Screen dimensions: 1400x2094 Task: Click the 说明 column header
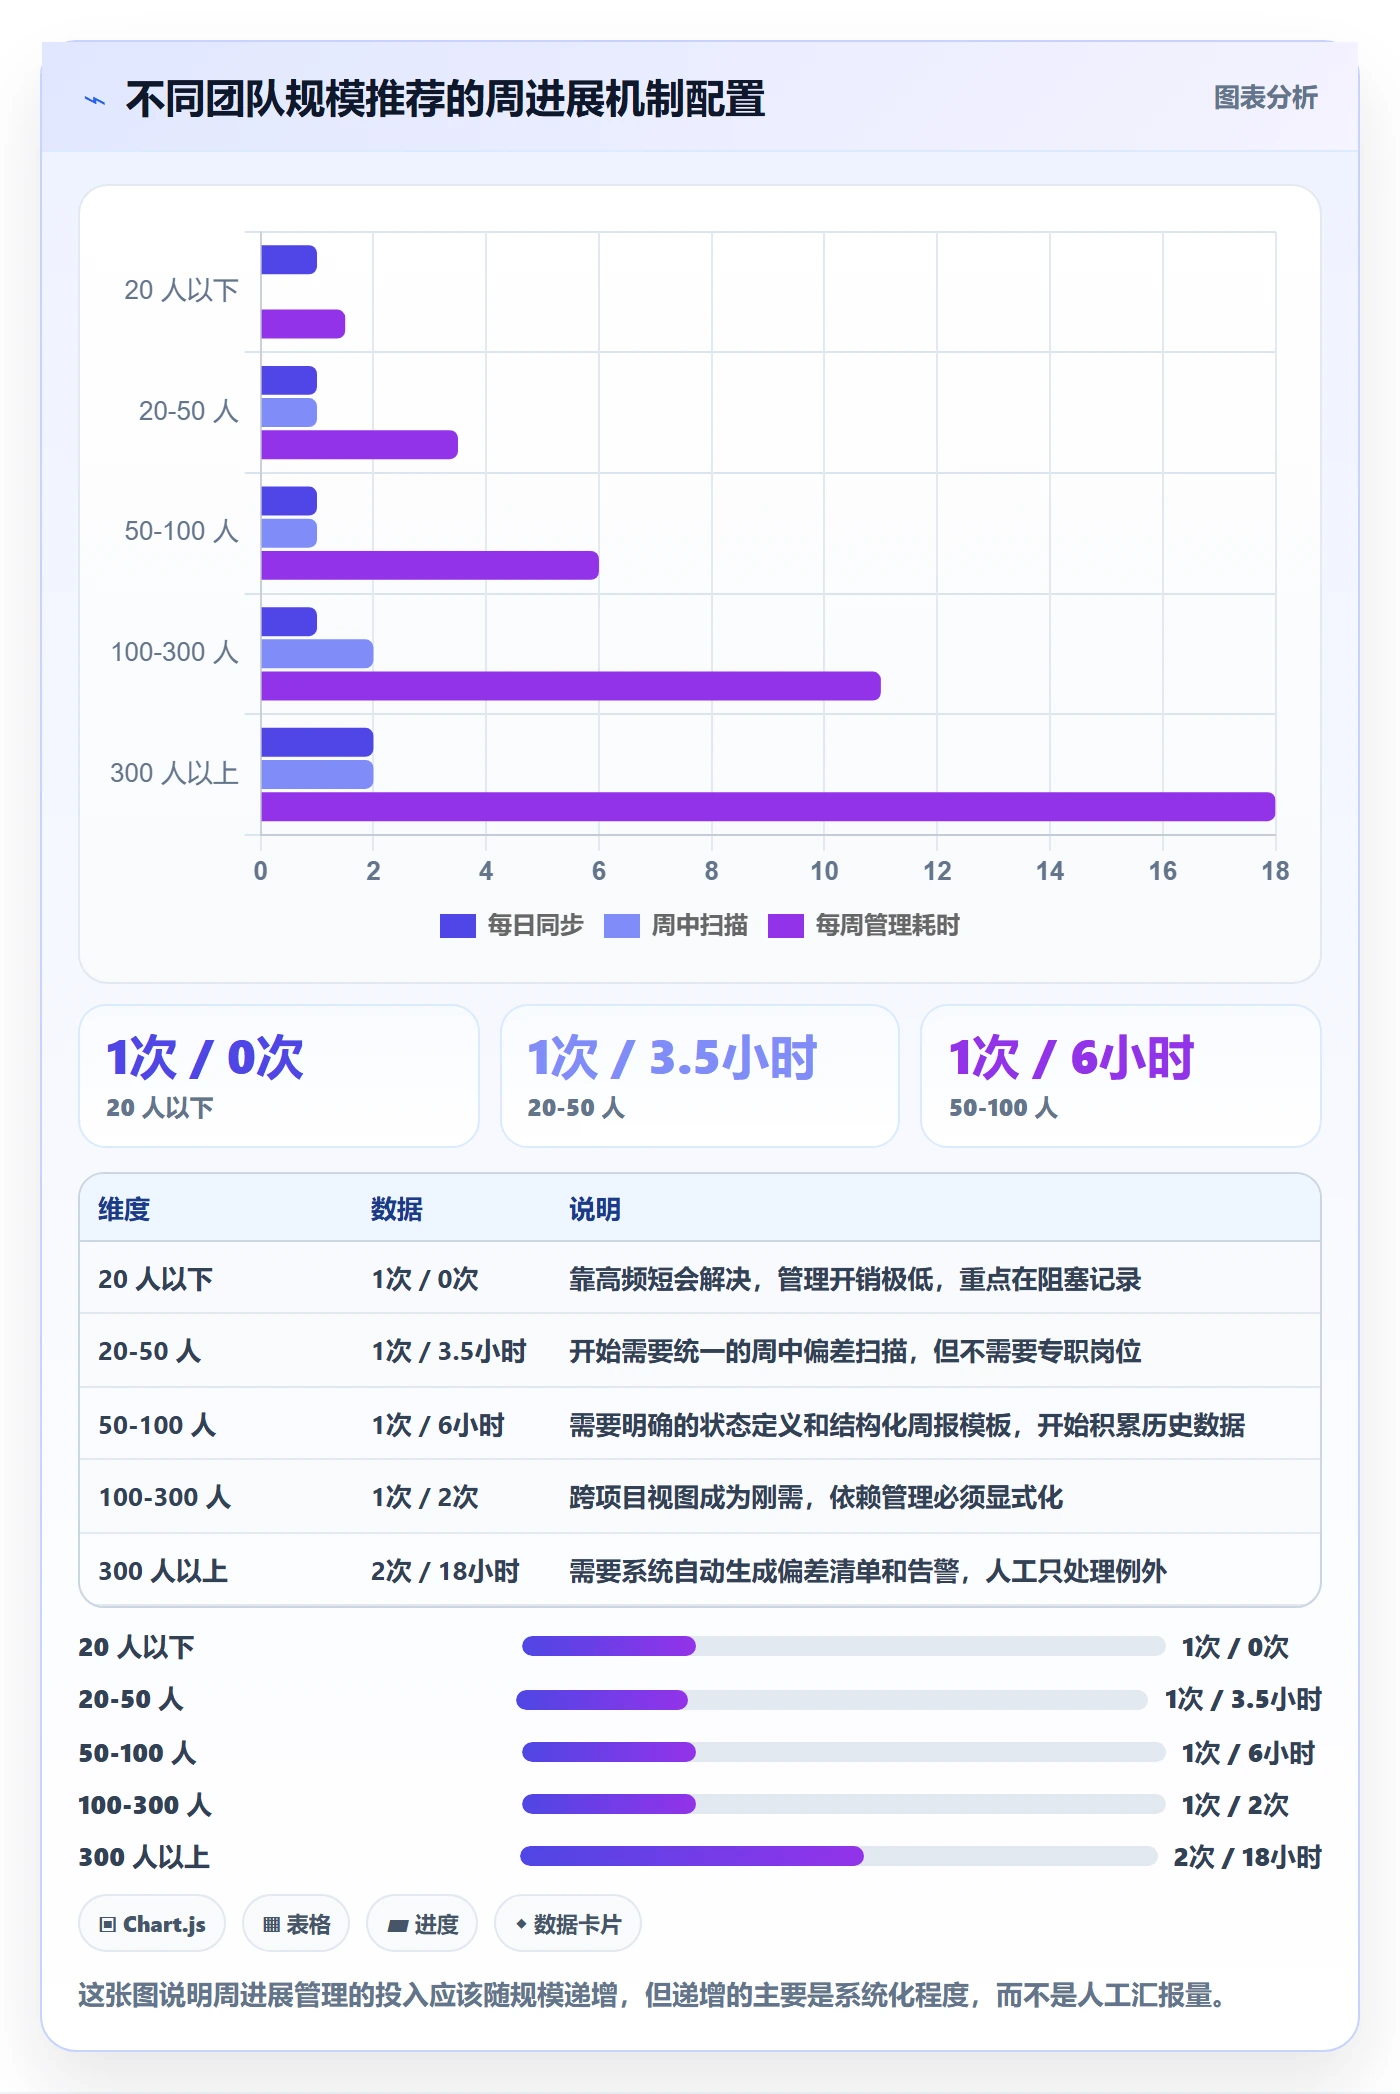595,1209
